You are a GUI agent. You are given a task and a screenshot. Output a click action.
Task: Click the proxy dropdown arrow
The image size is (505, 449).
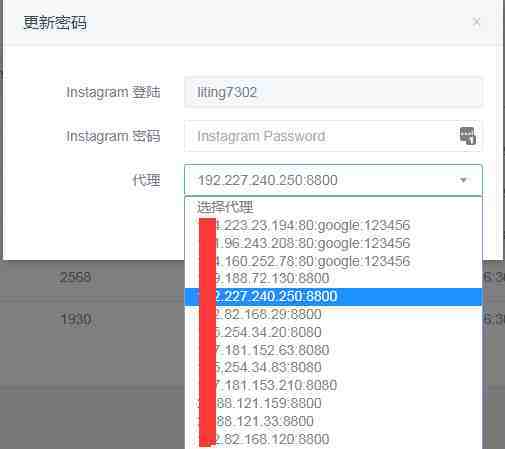coord(463,180)
